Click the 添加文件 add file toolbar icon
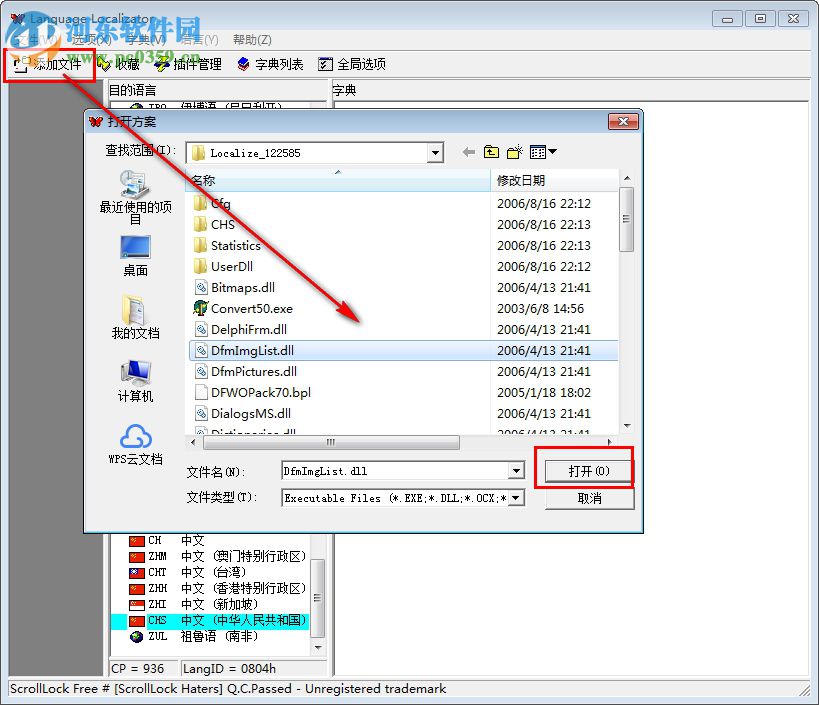The width and height of the screenshot is (819, 705). tap(48, 63)
